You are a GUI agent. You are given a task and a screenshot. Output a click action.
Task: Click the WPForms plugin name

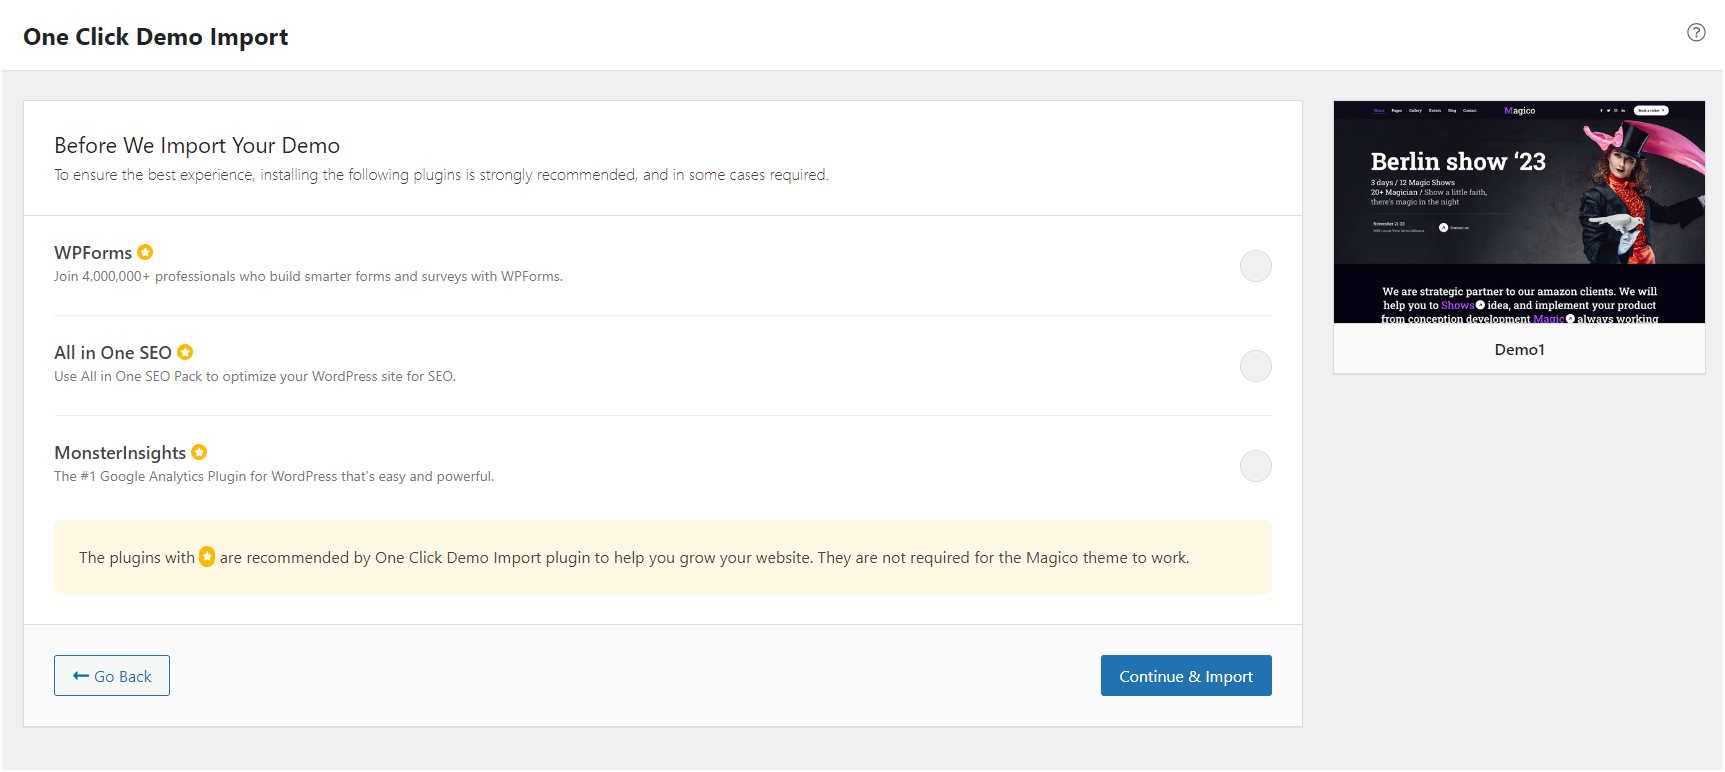tap(93, 253)
